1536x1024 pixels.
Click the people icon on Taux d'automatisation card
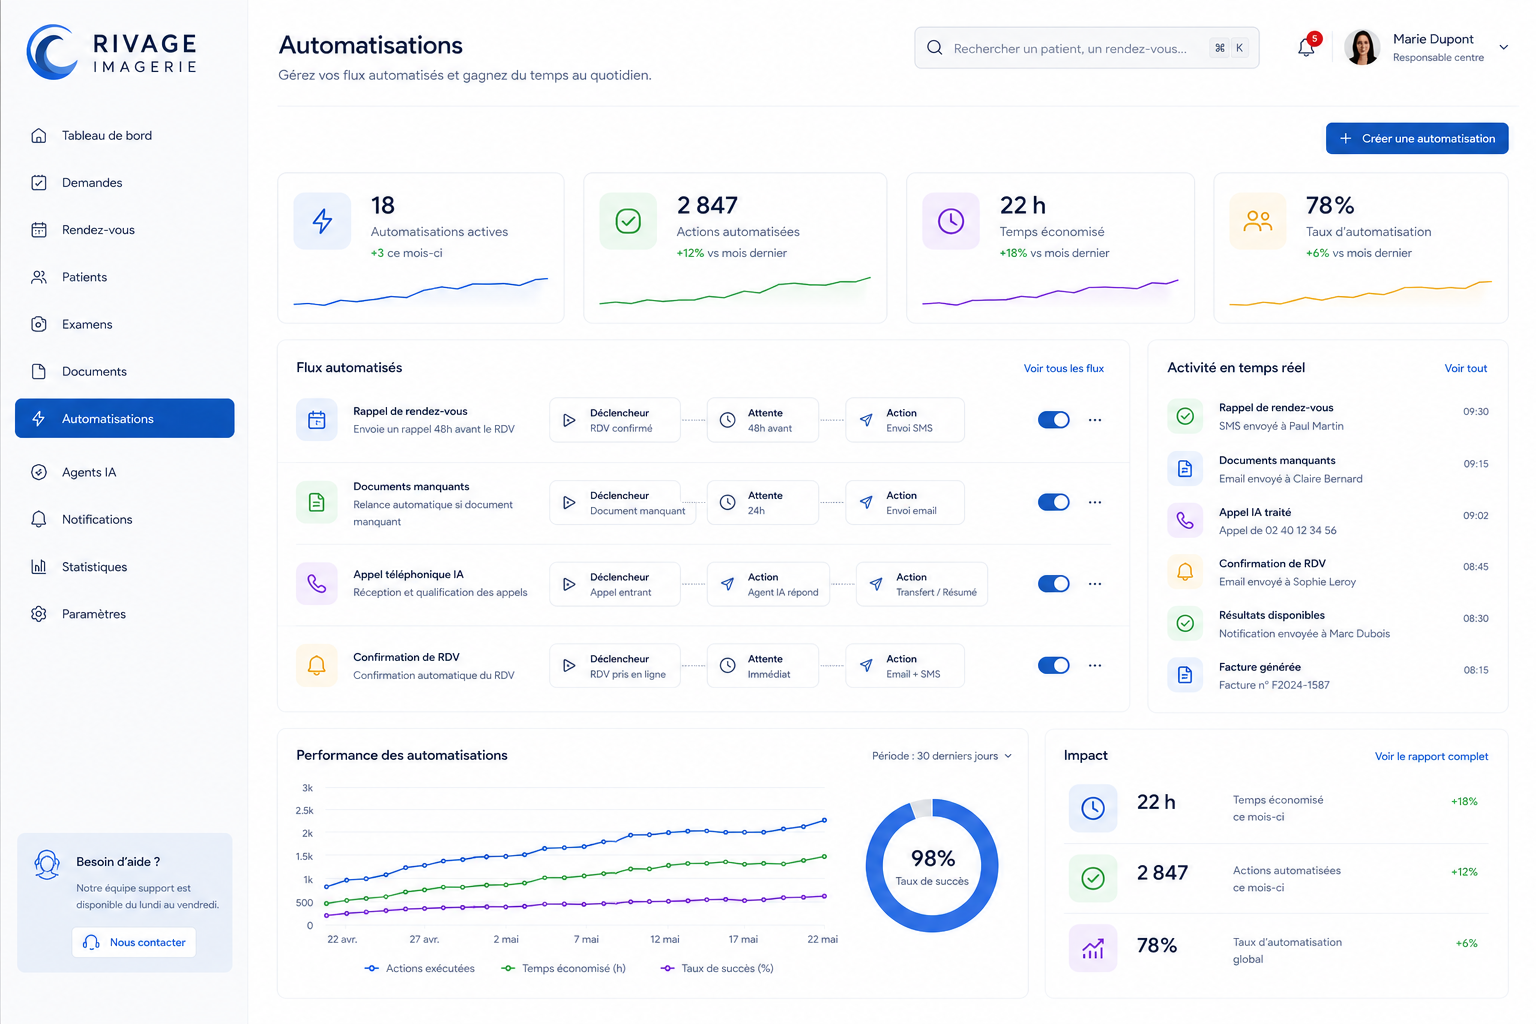click(1258, 221)
